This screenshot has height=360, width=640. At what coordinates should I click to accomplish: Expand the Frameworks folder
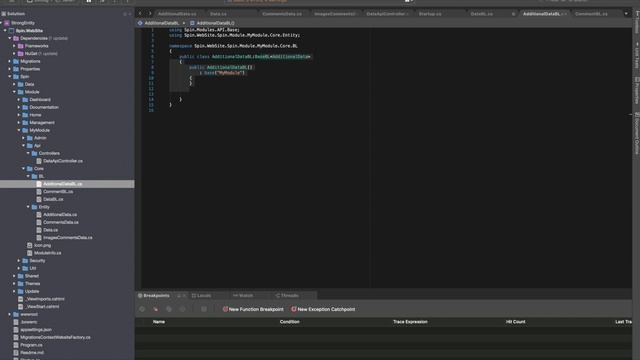coord(14,46)
